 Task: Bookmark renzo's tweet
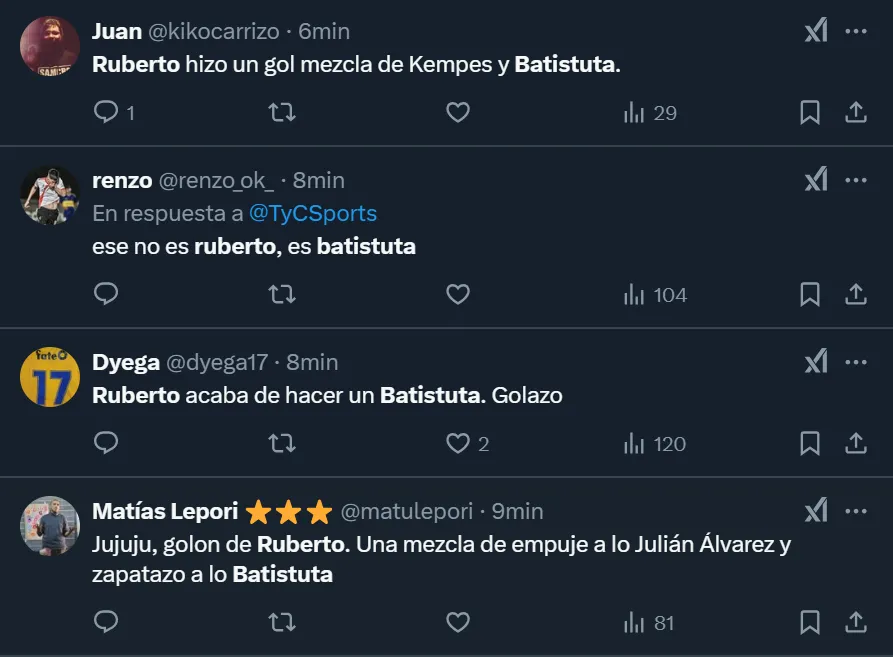coord(810,295)
